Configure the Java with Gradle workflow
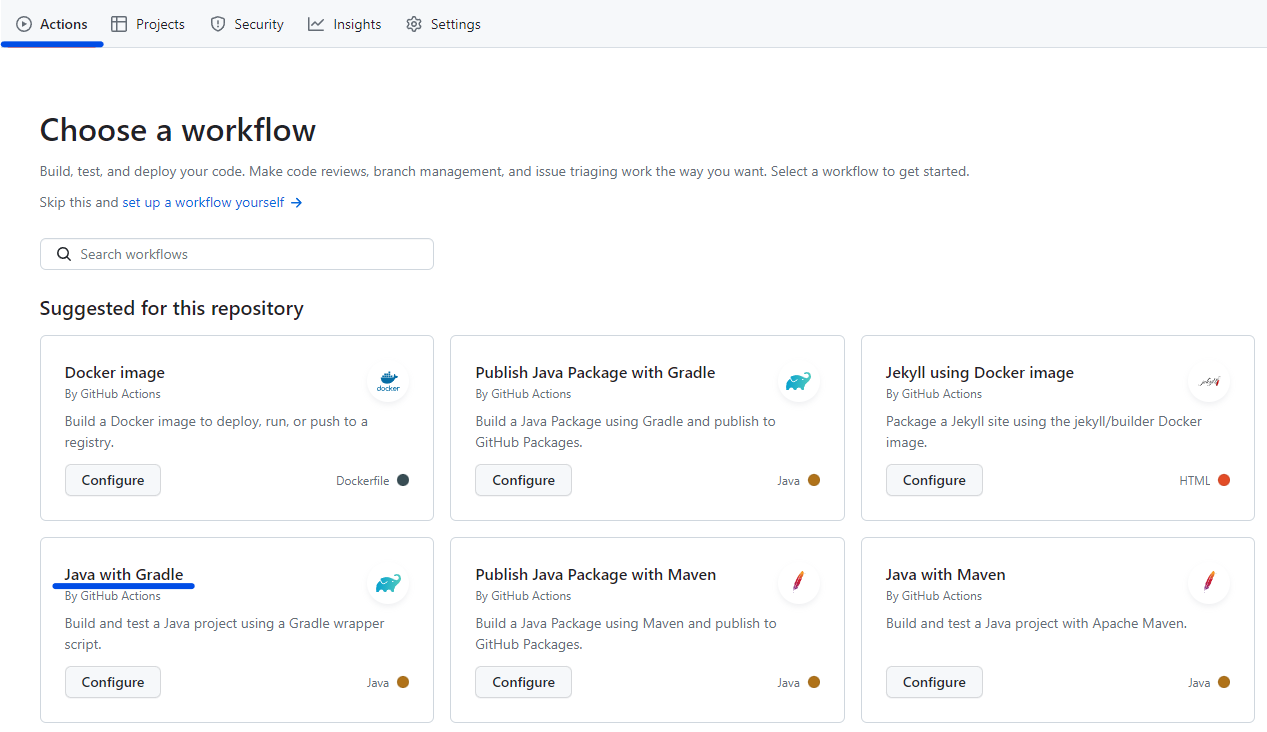Screen dimensions: 1267x732 point(113,682)
